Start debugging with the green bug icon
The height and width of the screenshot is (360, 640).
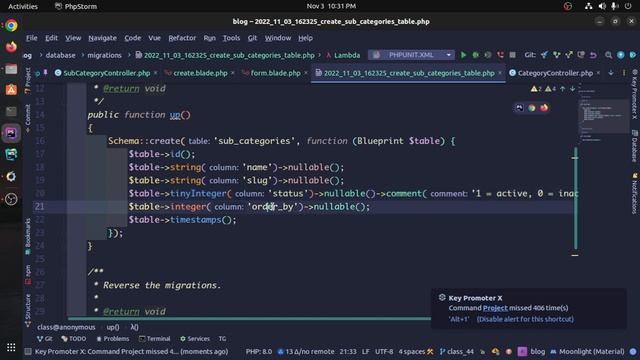(476, 55)
